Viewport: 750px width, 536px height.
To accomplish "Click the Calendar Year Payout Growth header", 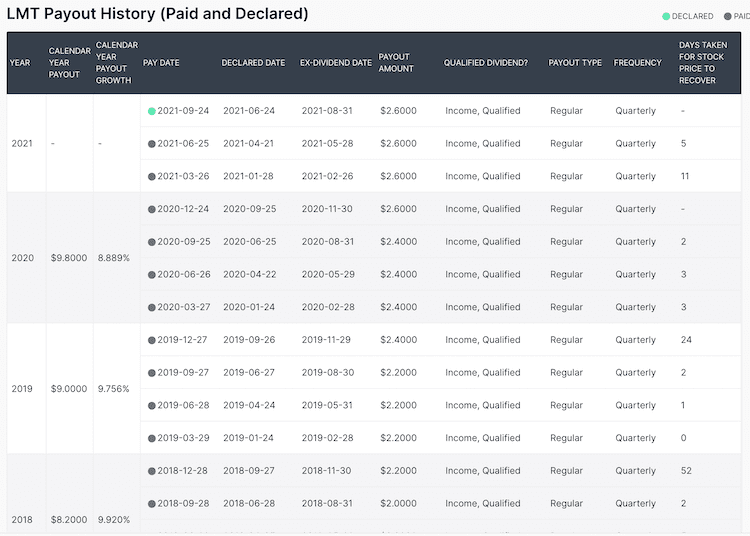I will tap(117, 63).
